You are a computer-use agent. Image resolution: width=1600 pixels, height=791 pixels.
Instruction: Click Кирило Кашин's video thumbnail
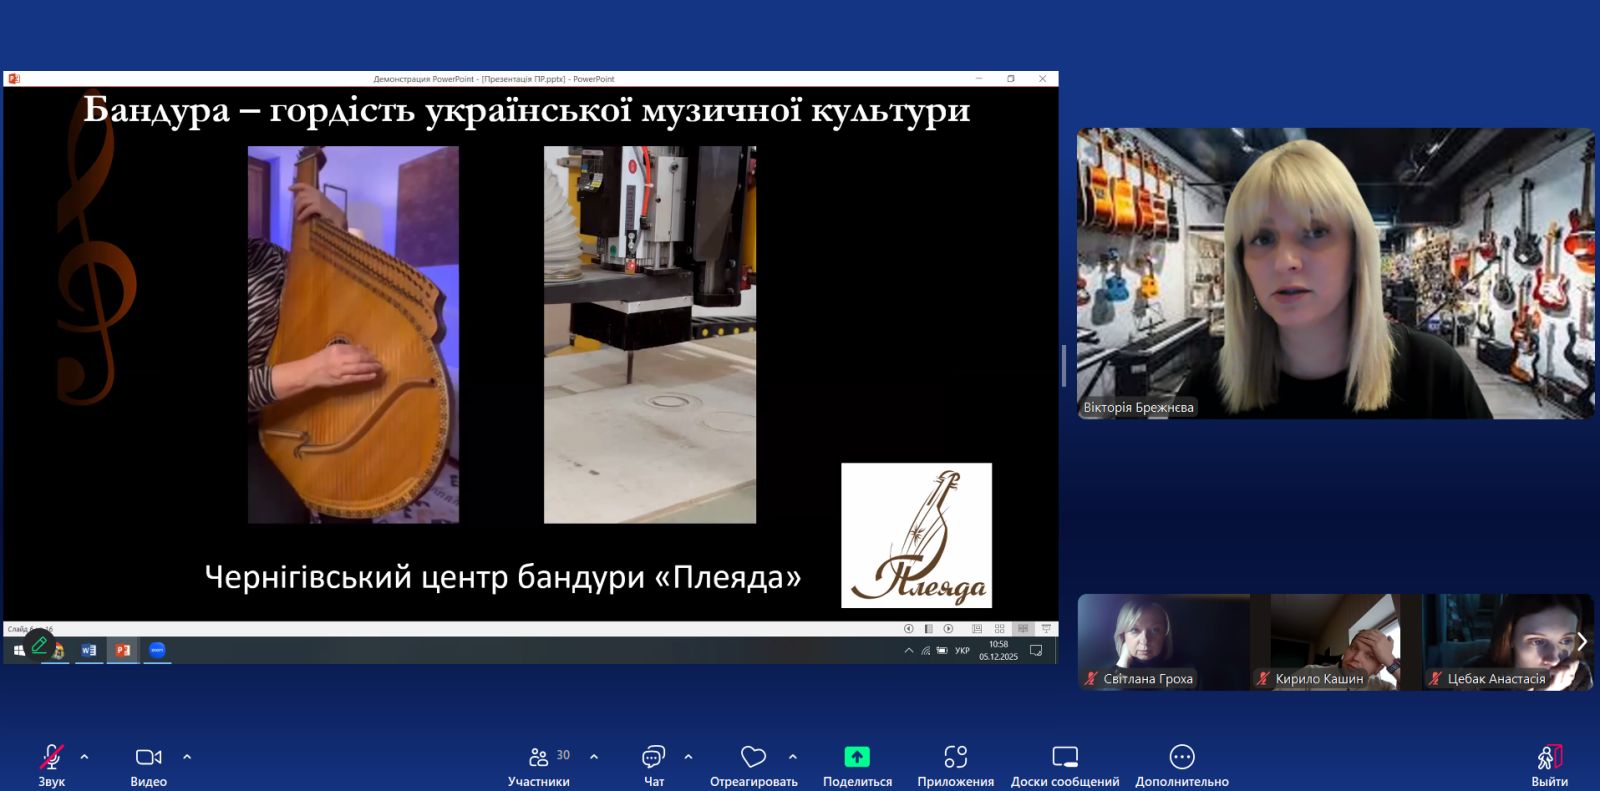(x=1335, y=642)
